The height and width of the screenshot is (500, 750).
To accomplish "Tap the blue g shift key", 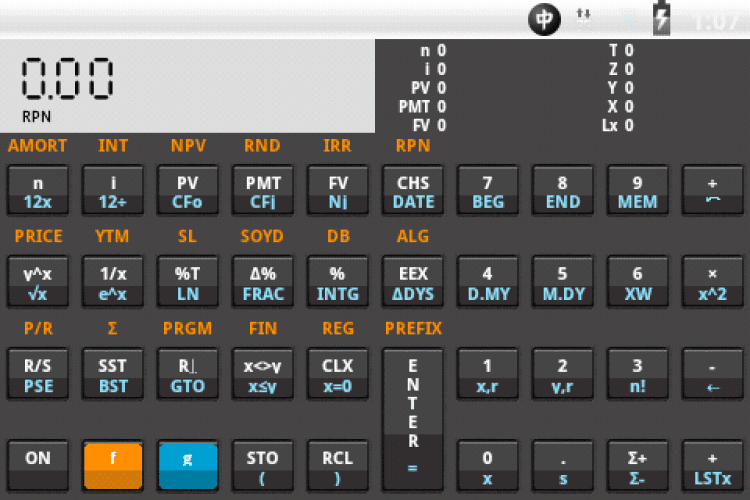I will click(188, 466).
